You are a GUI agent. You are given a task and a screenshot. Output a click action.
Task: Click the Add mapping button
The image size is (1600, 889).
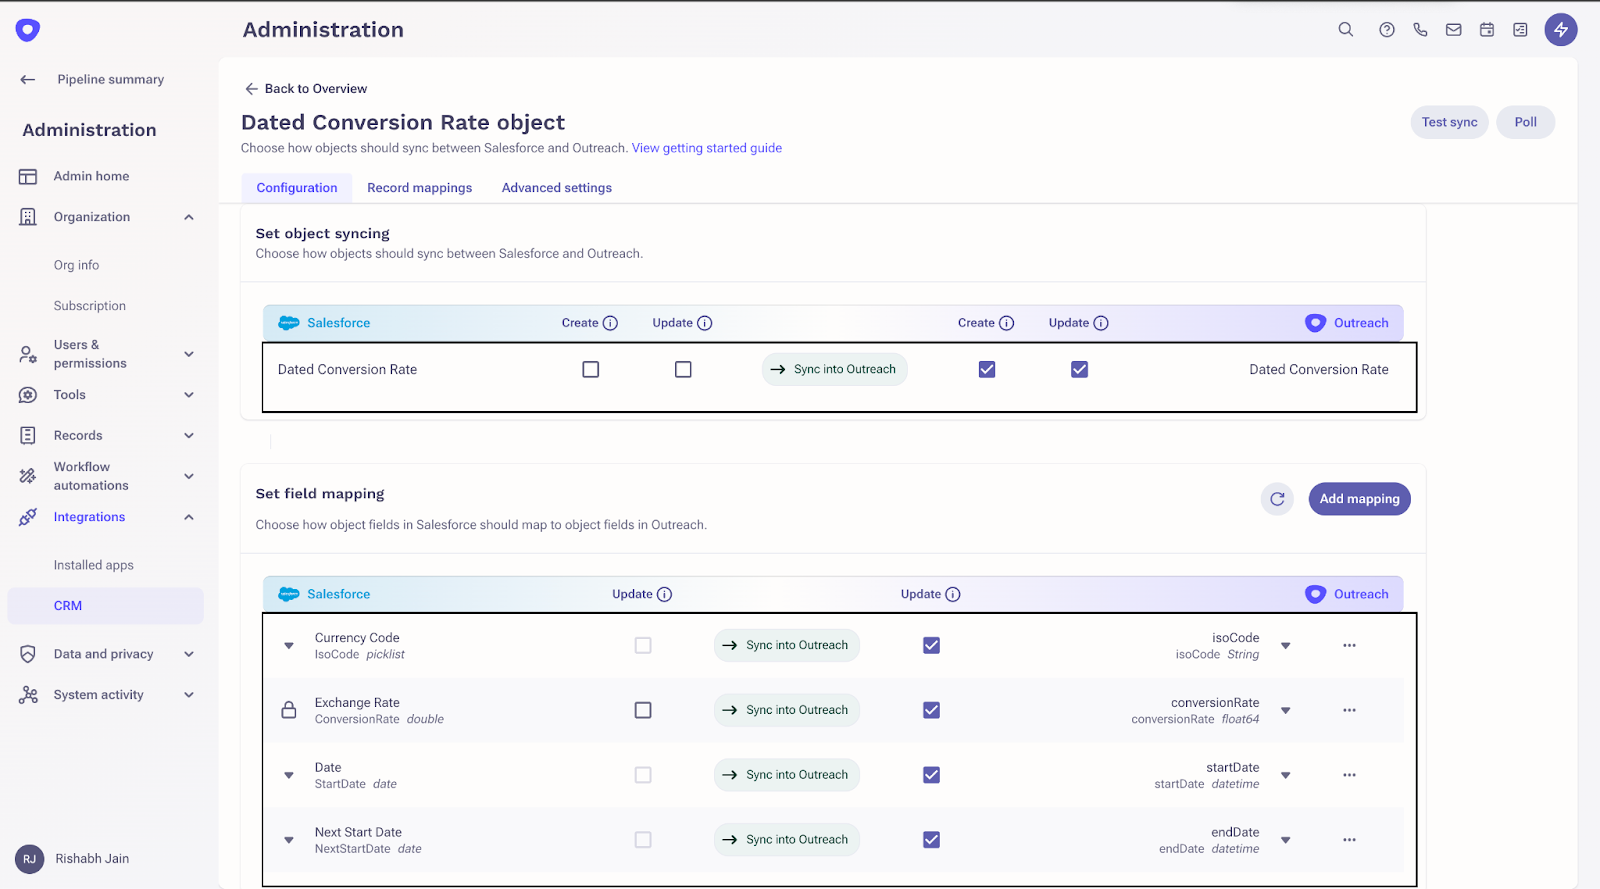[x=1360, y=499]
